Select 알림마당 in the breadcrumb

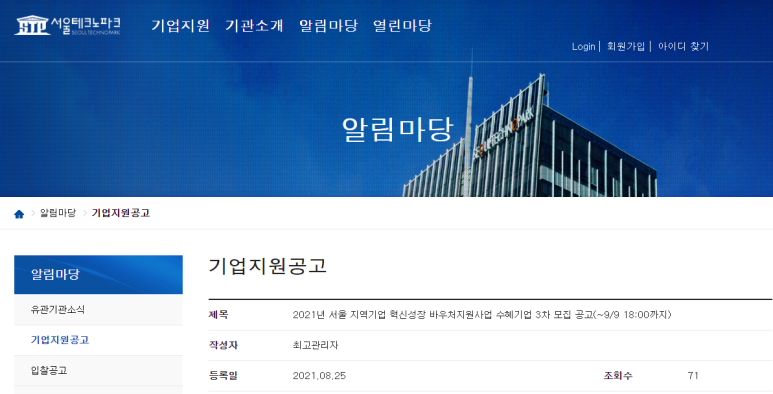click(x=58, y=213)
